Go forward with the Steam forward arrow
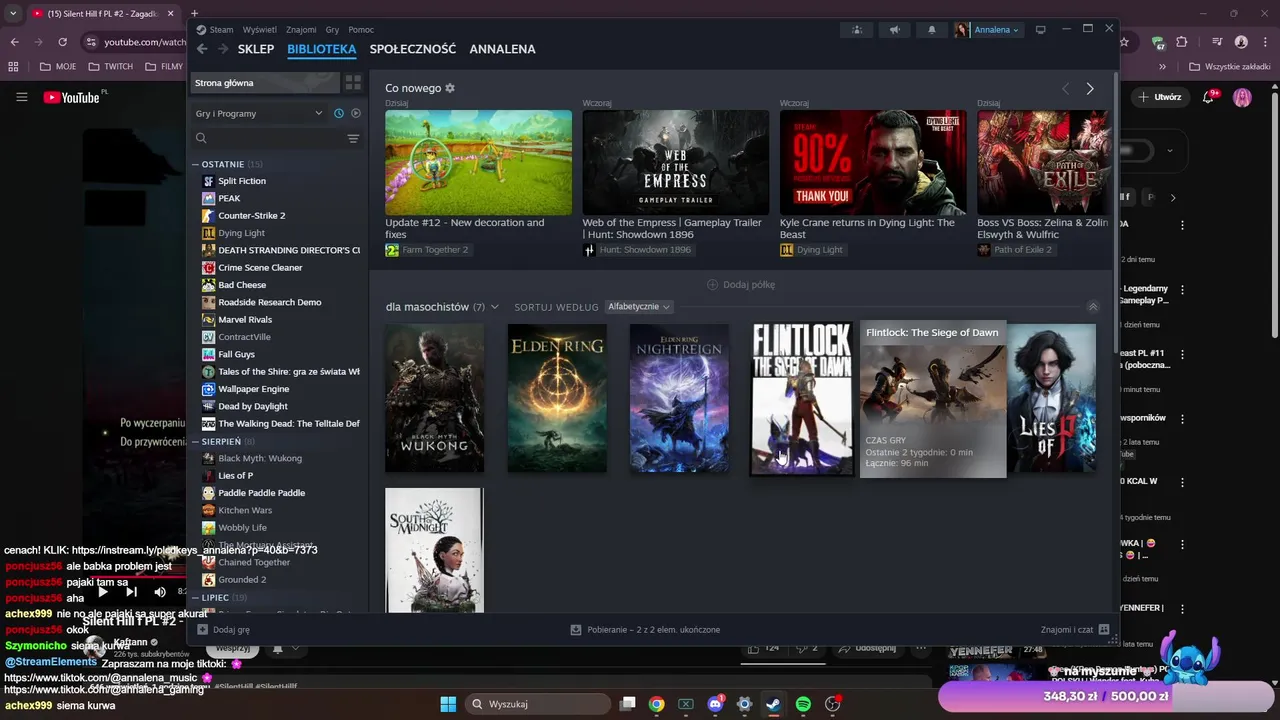1280x720 pixels. tap(223, 49)
